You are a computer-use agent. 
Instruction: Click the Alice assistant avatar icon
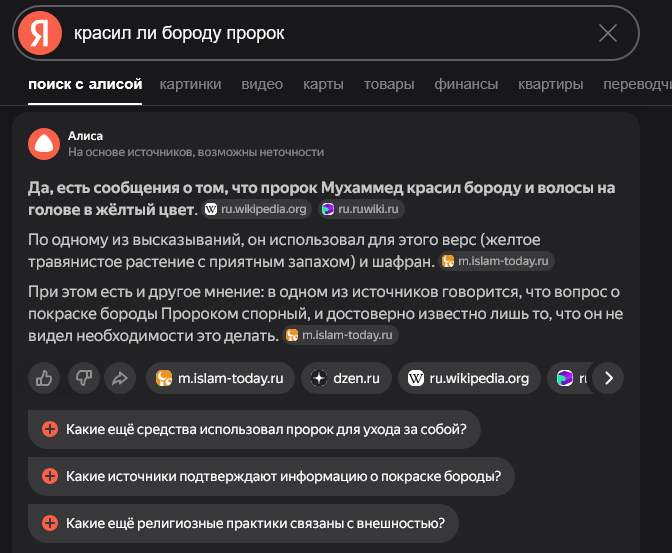pyautogui.click(x=43, y=144)
